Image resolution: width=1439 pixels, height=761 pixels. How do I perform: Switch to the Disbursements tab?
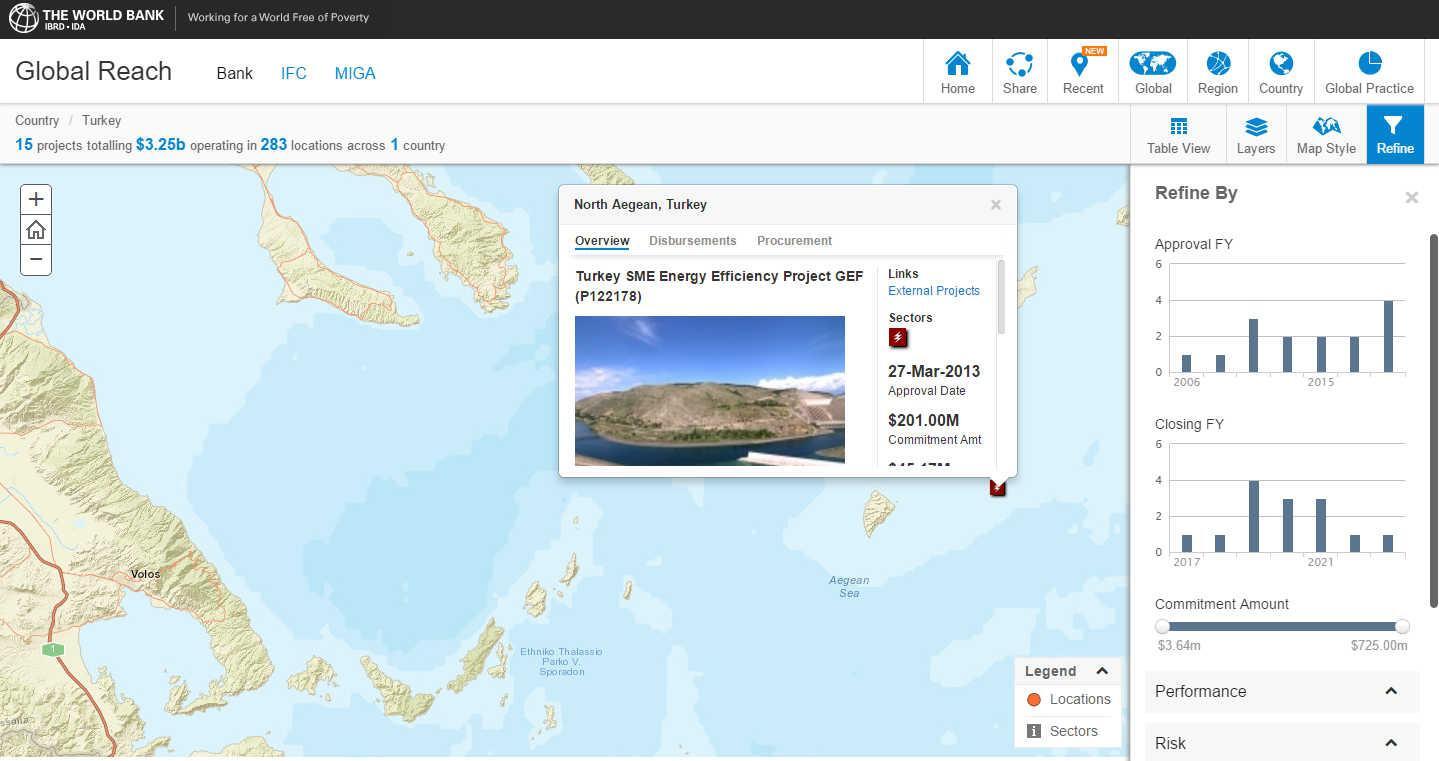(x=692, y=241)
